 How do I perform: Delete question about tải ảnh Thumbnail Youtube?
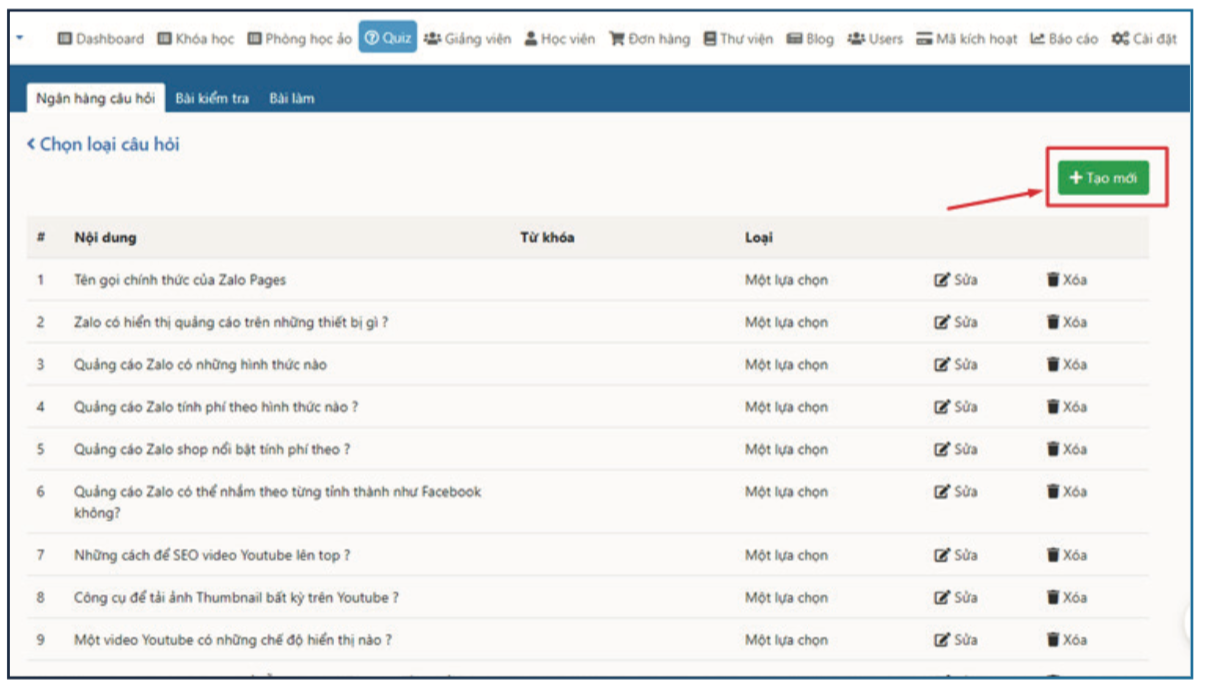(1066, 597)
